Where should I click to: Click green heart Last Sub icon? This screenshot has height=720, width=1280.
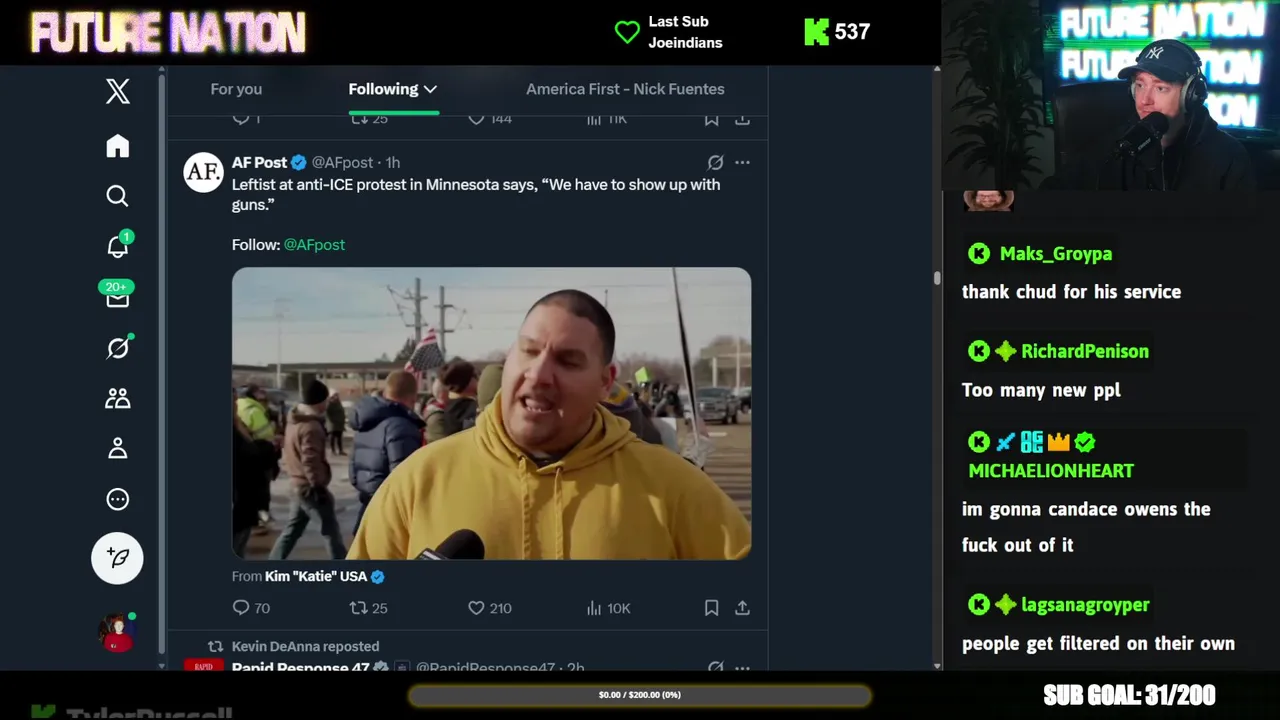tap(627, 32)
